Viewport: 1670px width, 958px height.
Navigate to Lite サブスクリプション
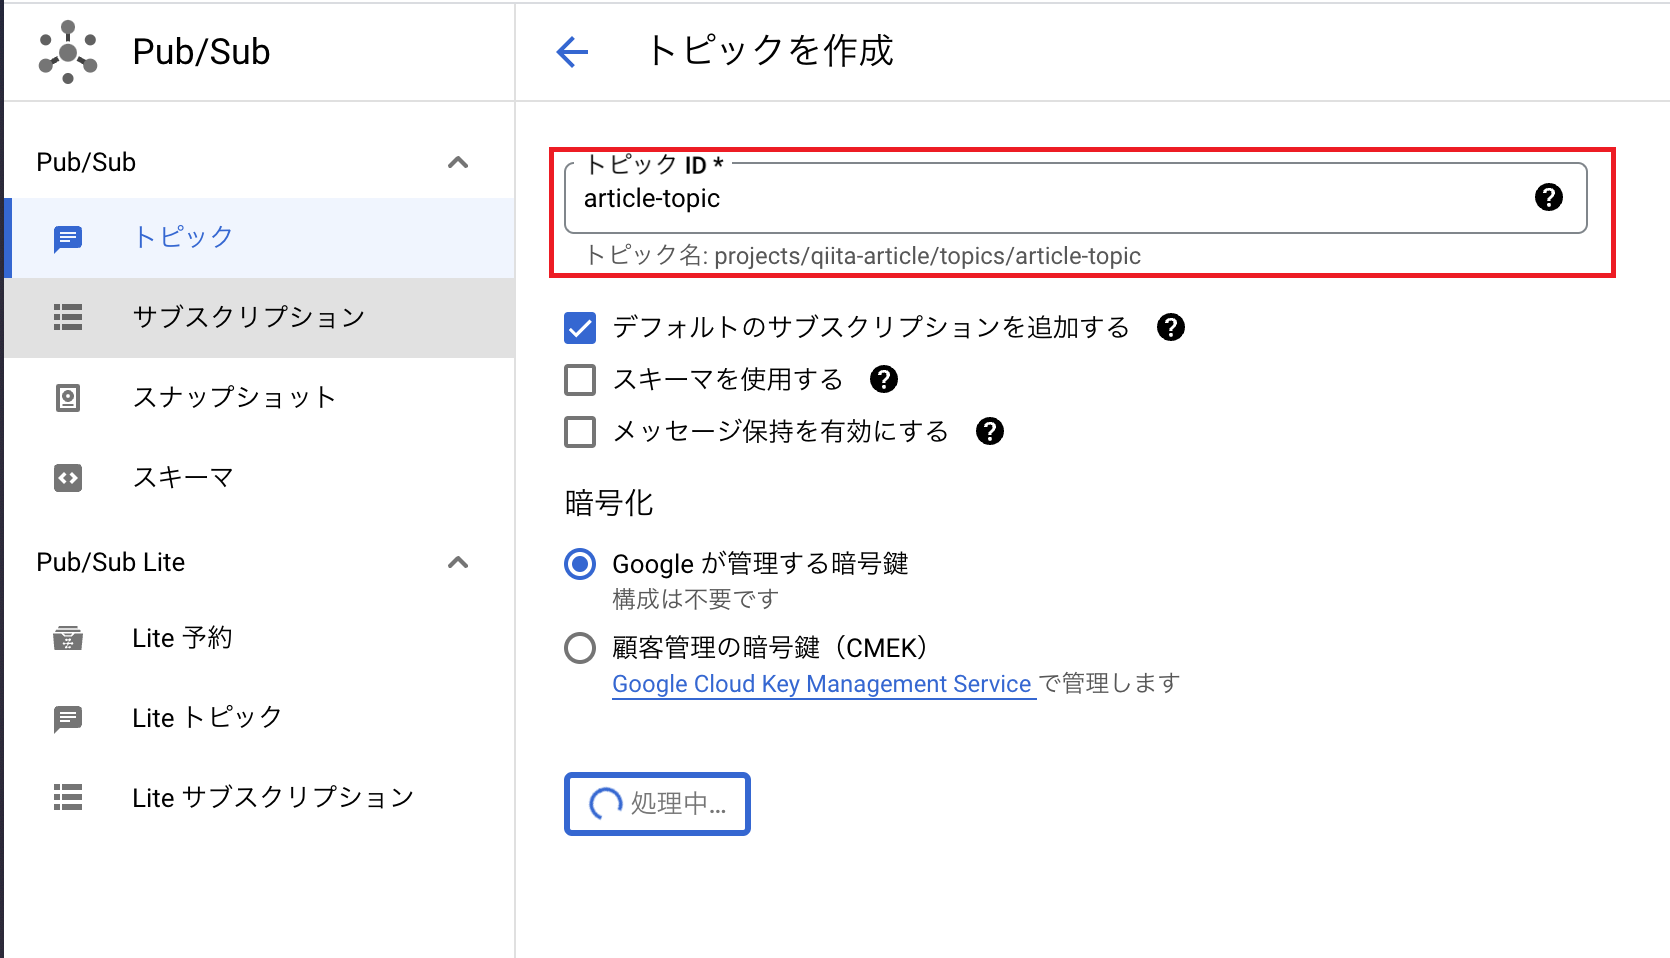coord(273,797)
